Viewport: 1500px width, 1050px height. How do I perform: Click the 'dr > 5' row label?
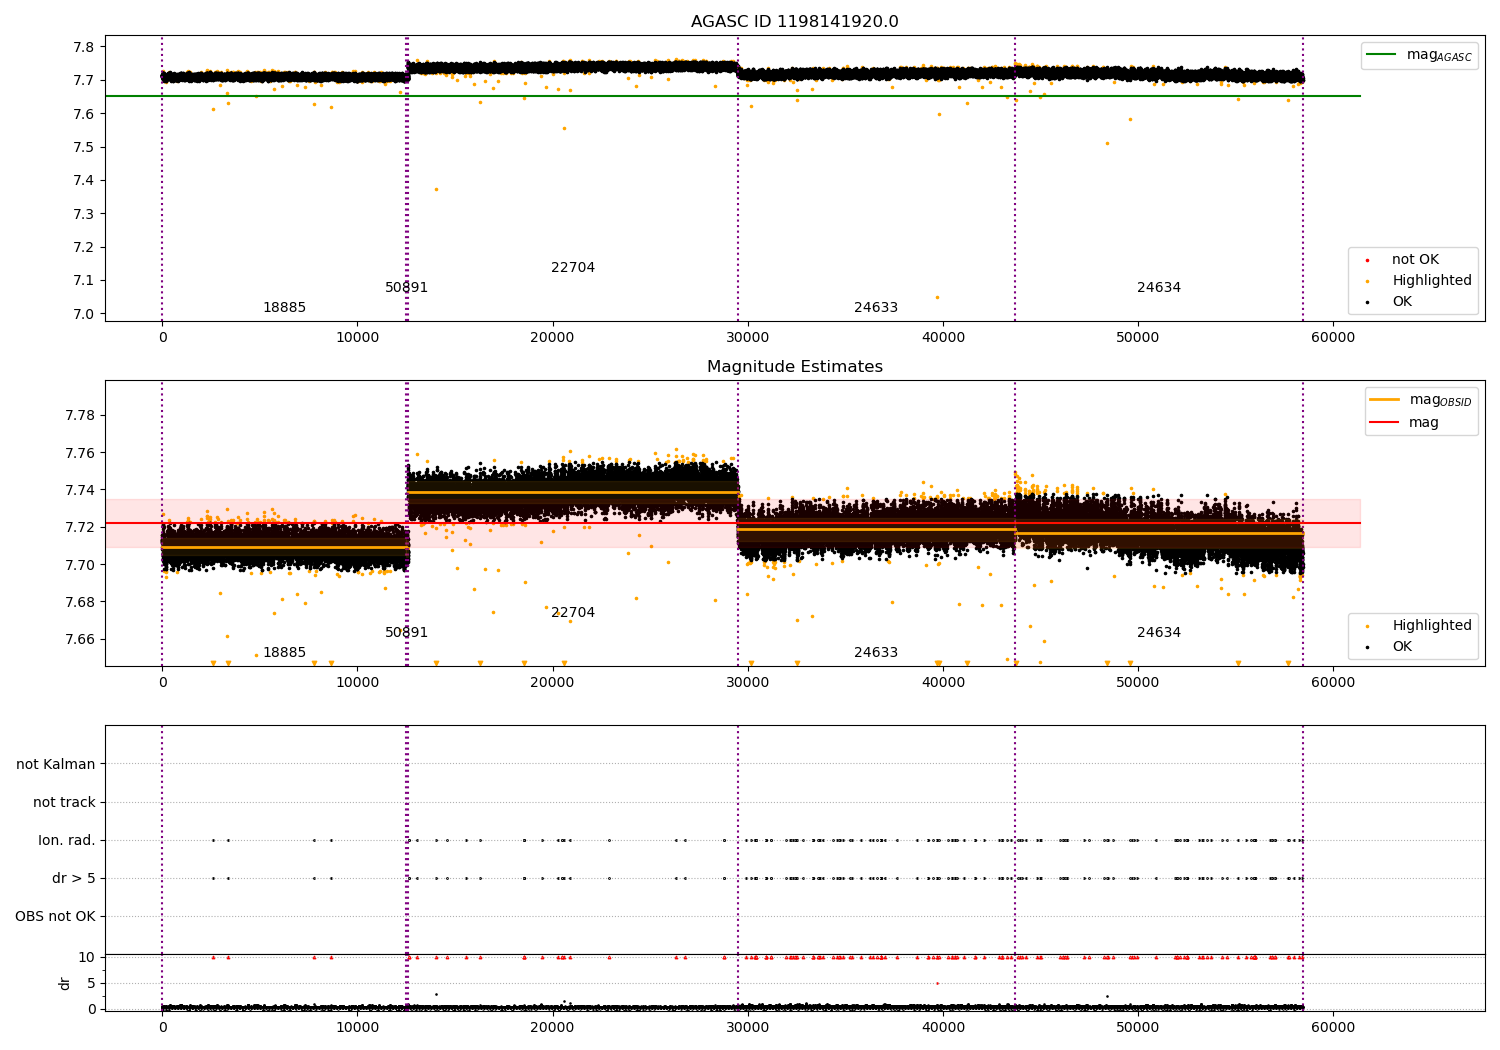click(x=74, y=879)
